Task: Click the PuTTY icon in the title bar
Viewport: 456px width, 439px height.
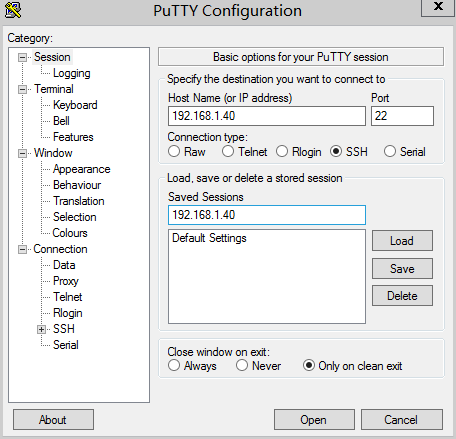Action: (x=13, y=10)
